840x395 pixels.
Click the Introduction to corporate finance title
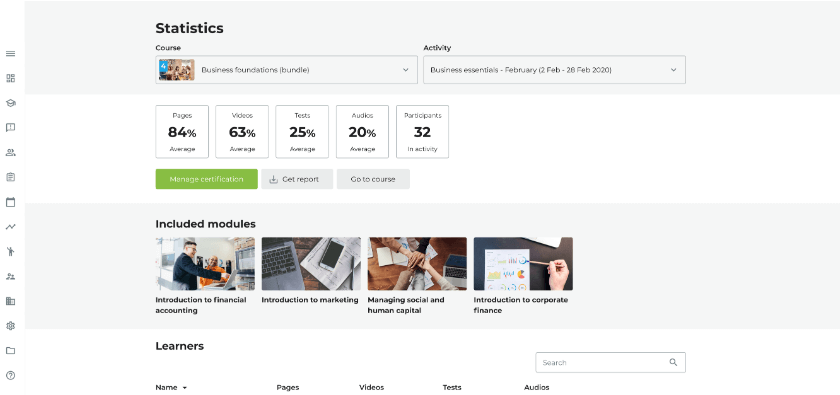pos(521,305)
